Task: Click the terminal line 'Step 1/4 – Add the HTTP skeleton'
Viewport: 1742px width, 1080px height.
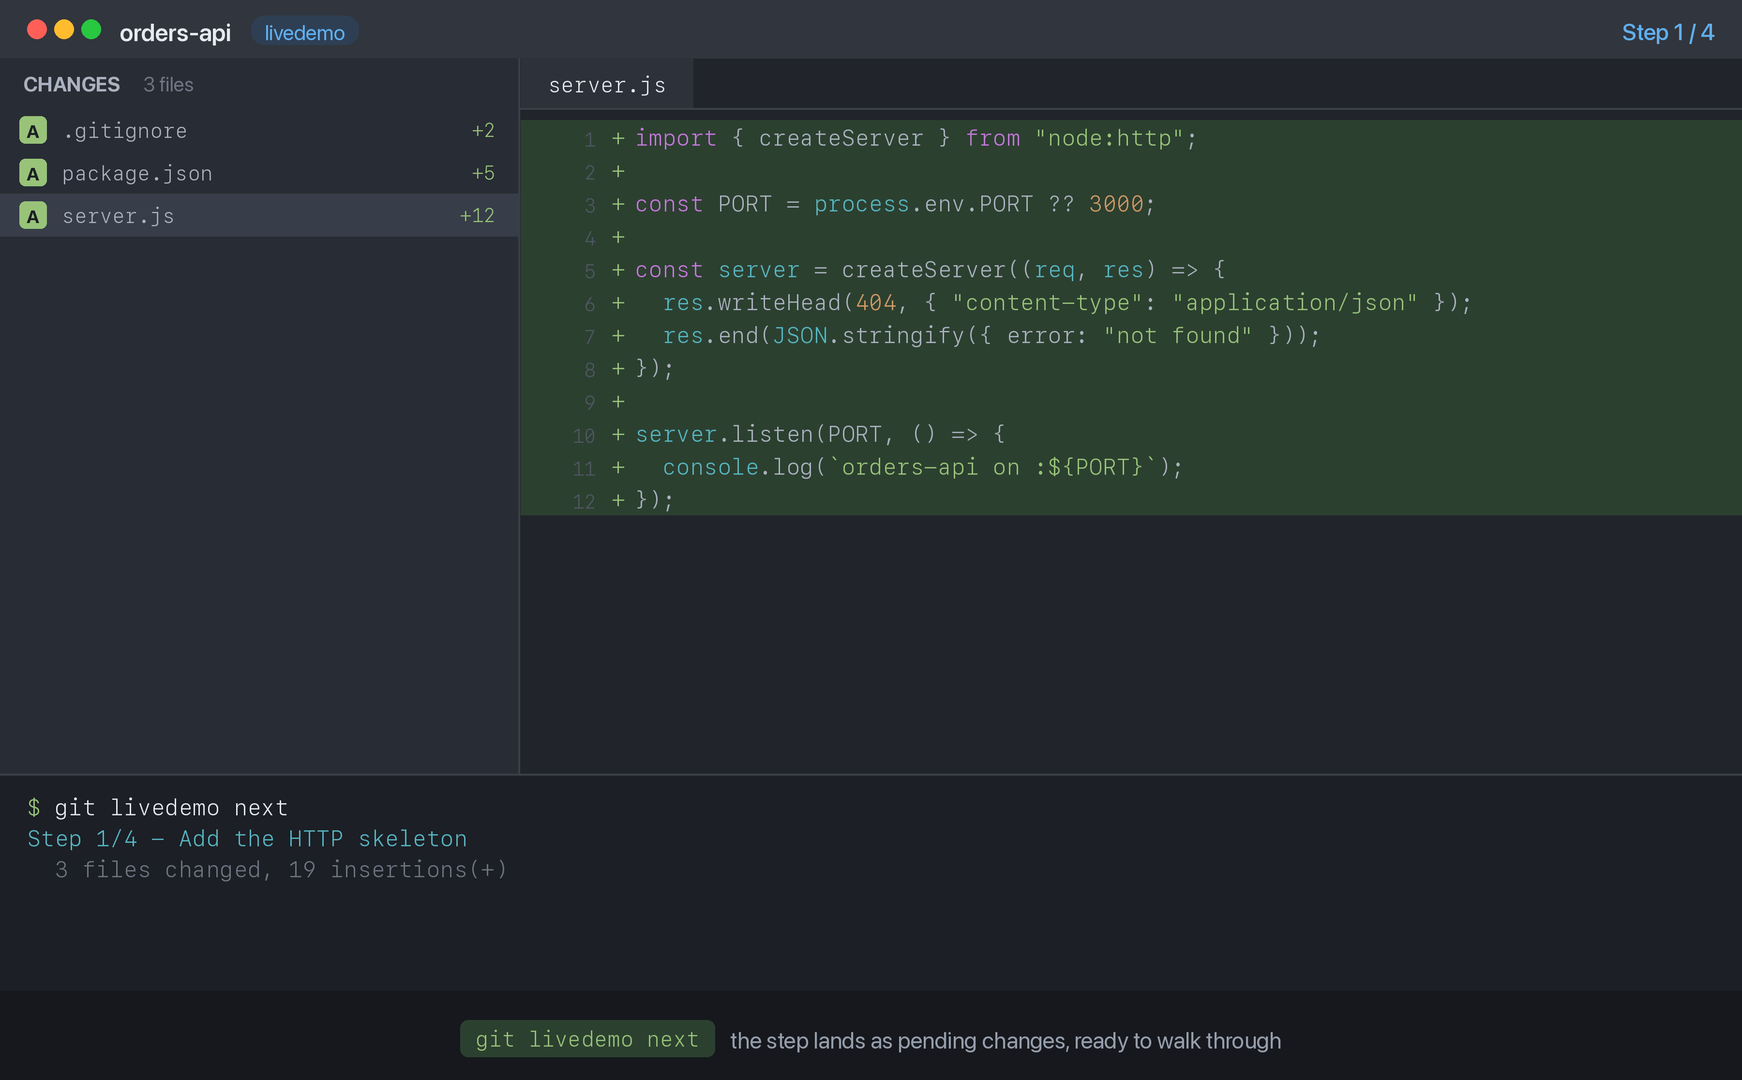Action: 247,838
